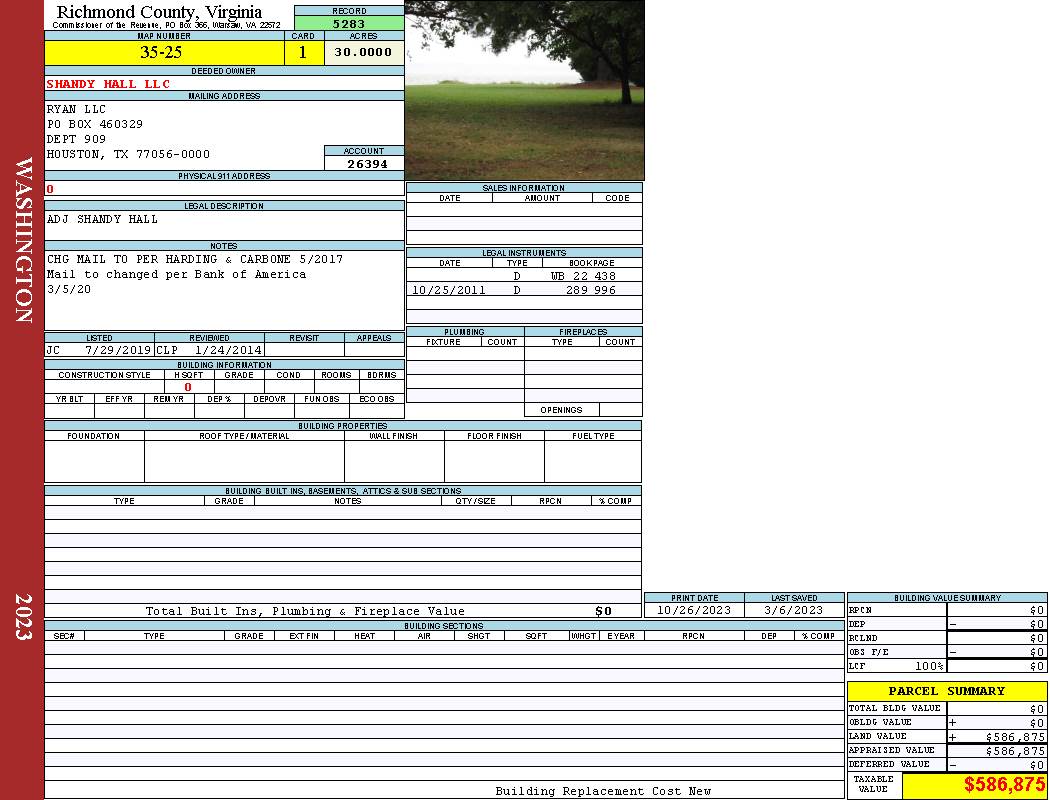Viewport: 1050px width, 800px height.
Task: Select the print date 10/26/2023
Action: point(693,610)
